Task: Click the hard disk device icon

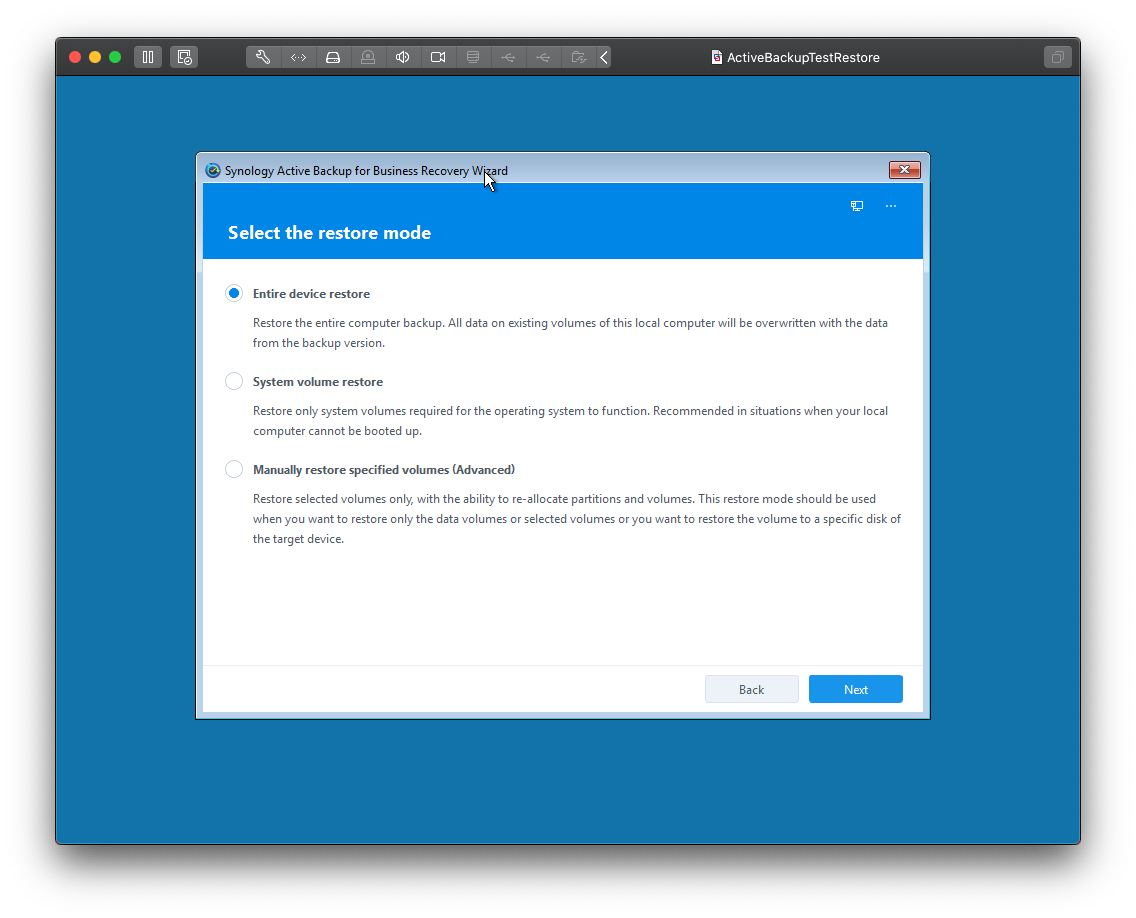Action: [333, 57]
